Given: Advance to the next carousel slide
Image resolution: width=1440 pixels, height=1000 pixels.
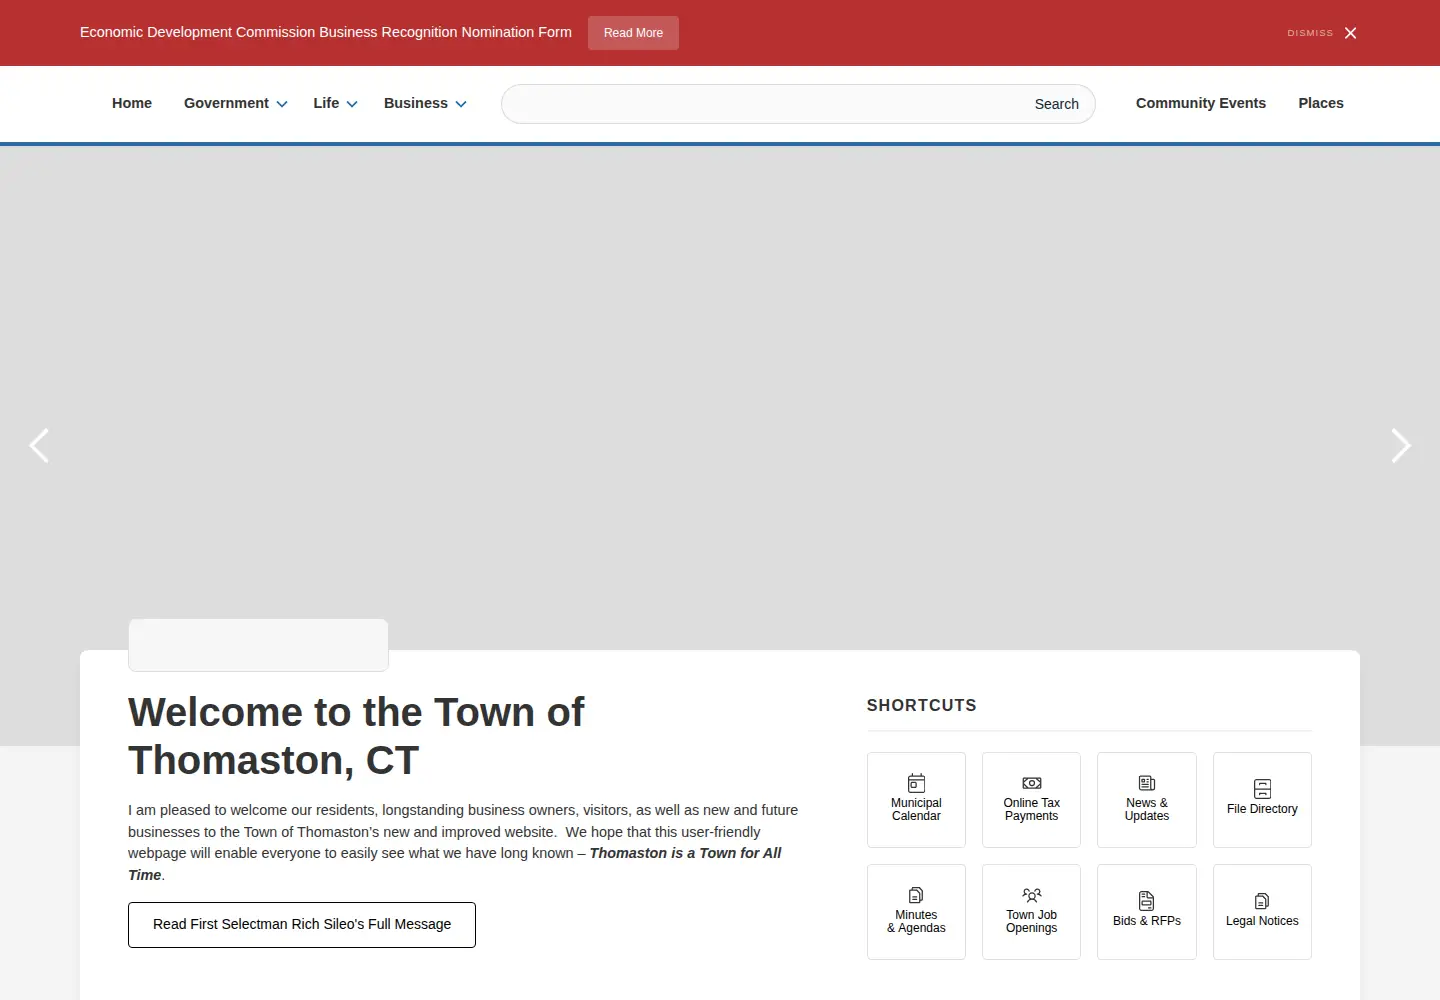Looking at the screenshot, I should [x=1401, y=445].
